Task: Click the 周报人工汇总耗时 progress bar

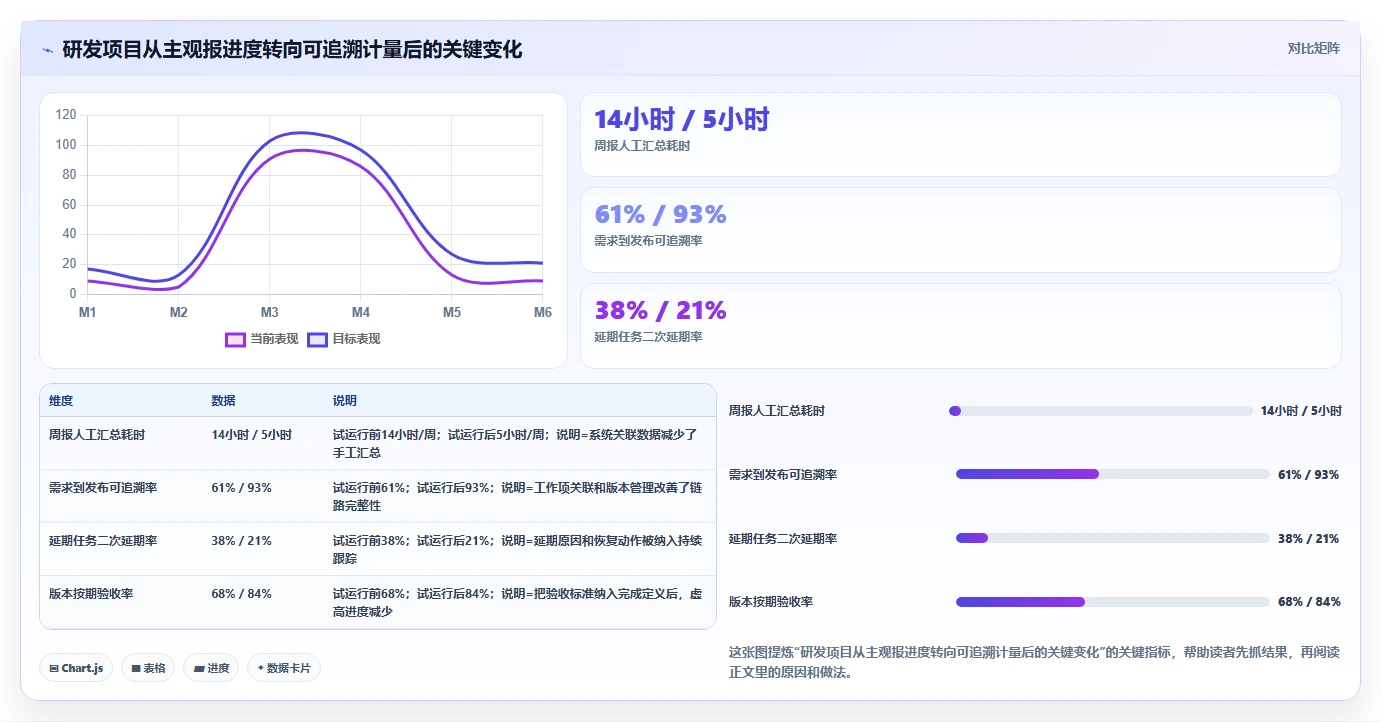Action: (x=1100, y=411)
